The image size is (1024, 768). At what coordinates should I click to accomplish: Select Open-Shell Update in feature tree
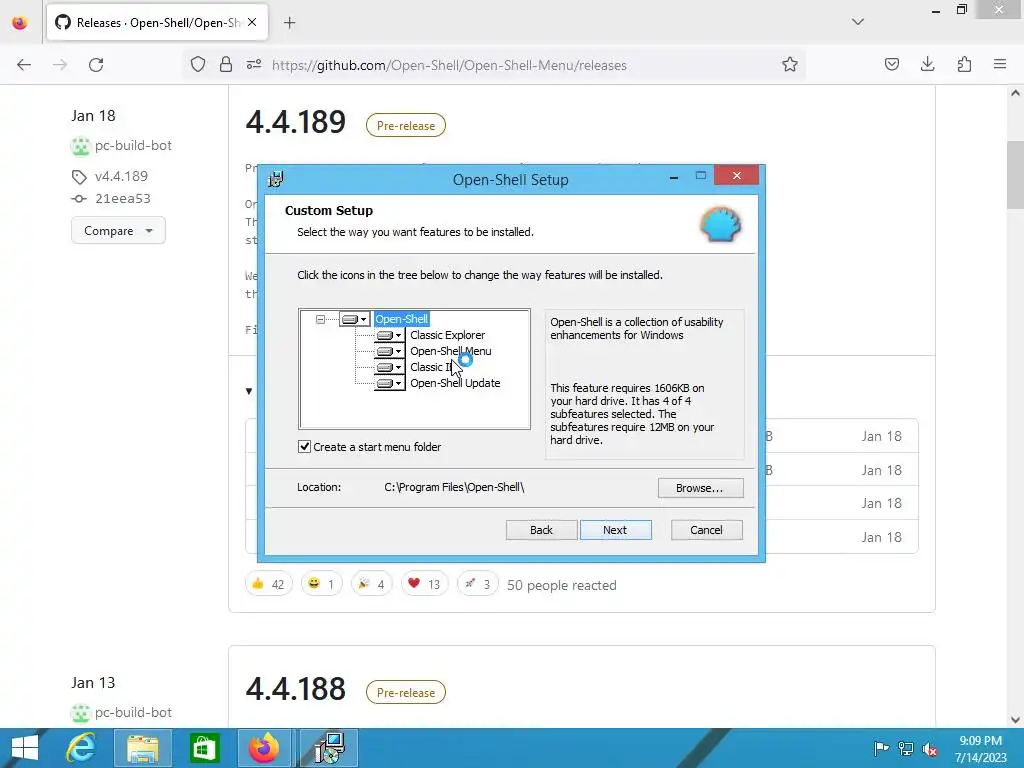455,383
